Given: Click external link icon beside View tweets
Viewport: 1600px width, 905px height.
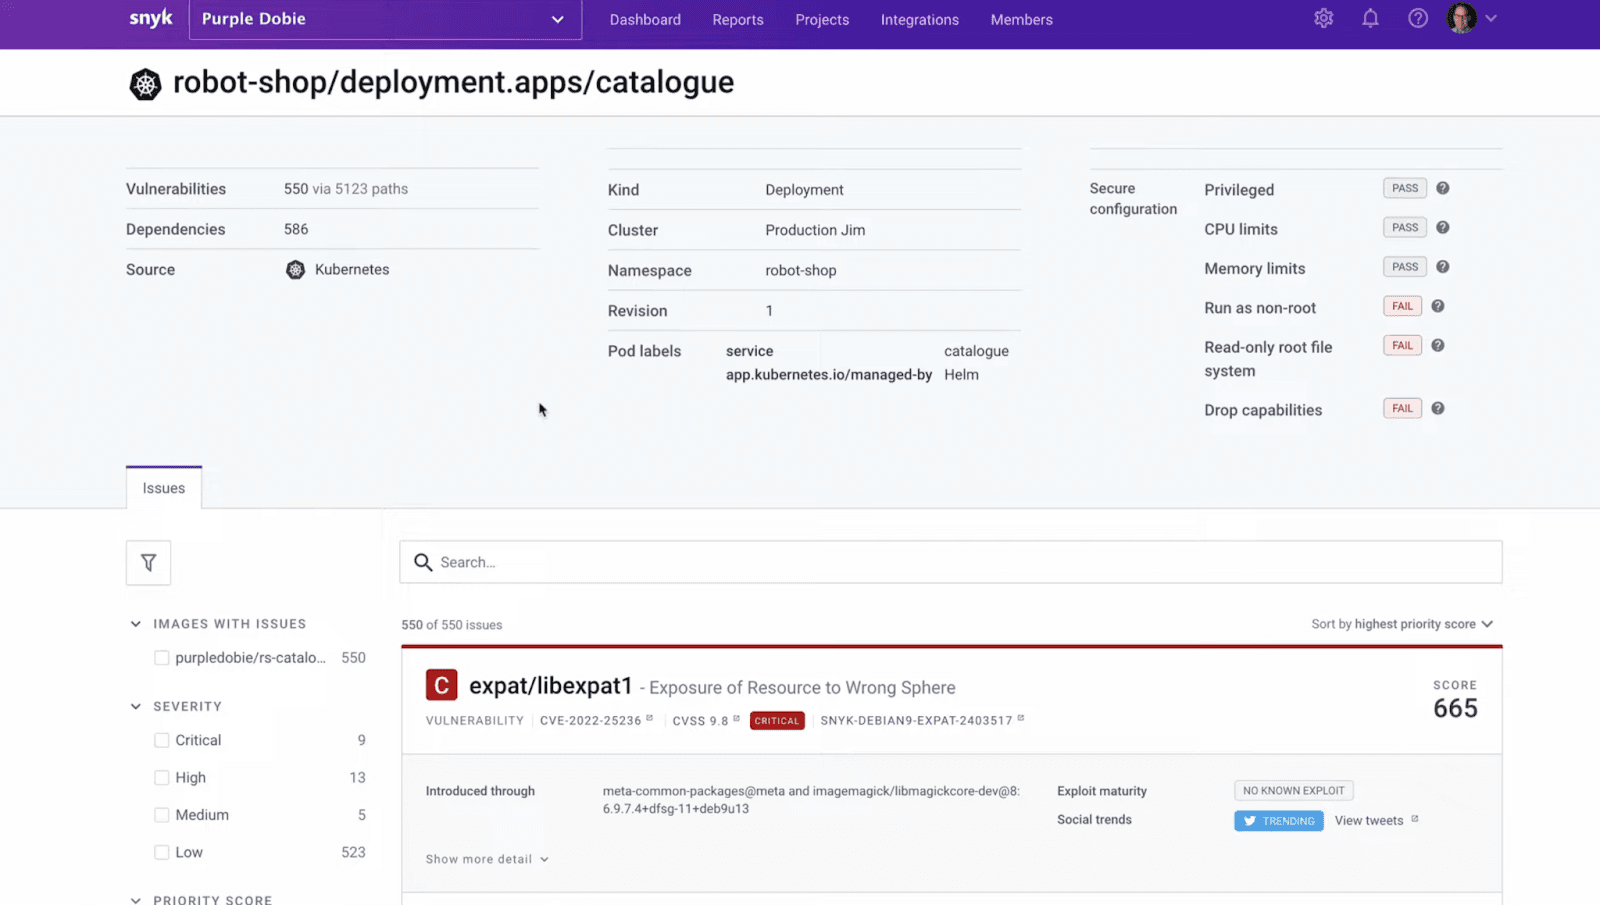Looking at the screenshot, I should point(1415,819).
